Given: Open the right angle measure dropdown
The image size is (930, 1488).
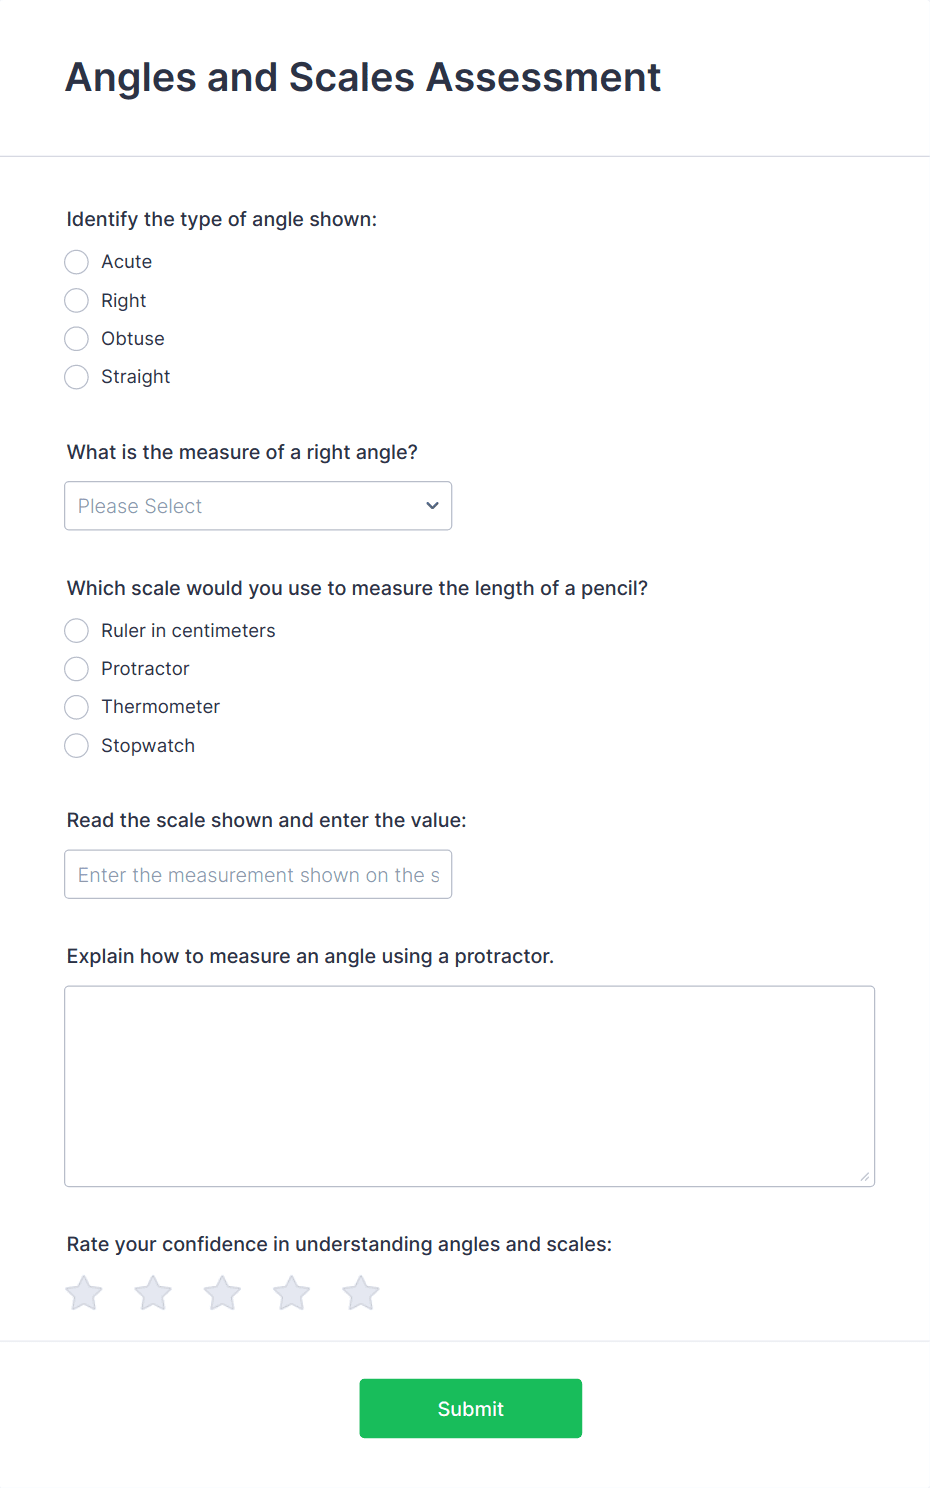Looking at the screenshot, I should click(x=258, y=506).
